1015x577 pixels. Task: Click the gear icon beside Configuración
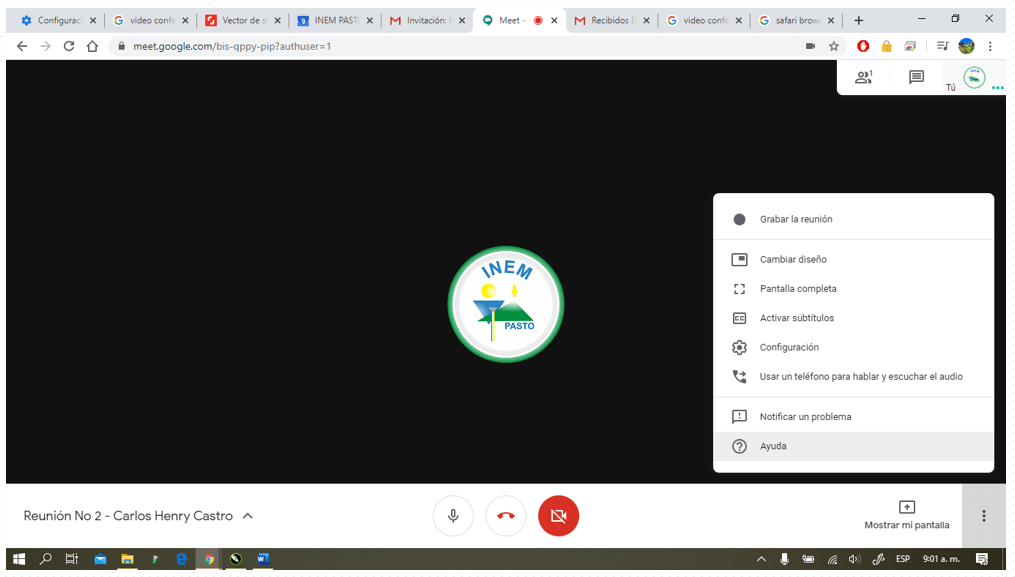(739, 347)
